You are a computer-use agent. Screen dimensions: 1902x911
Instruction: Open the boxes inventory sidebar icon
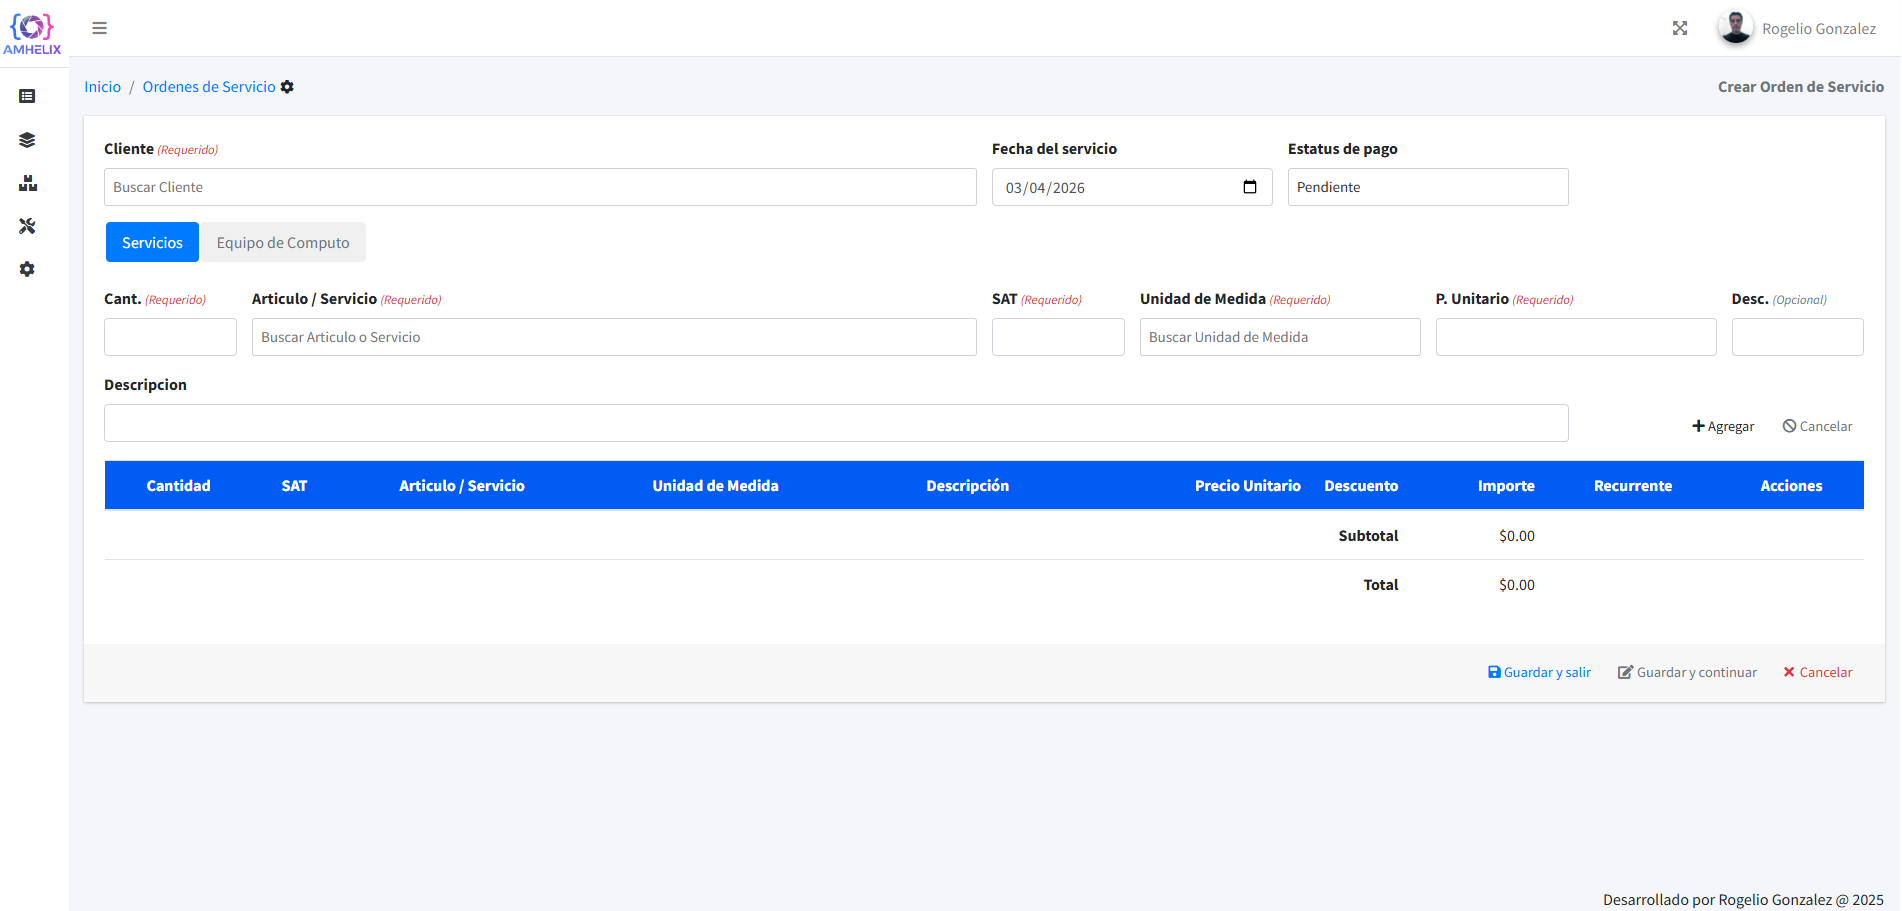[27, 183]
